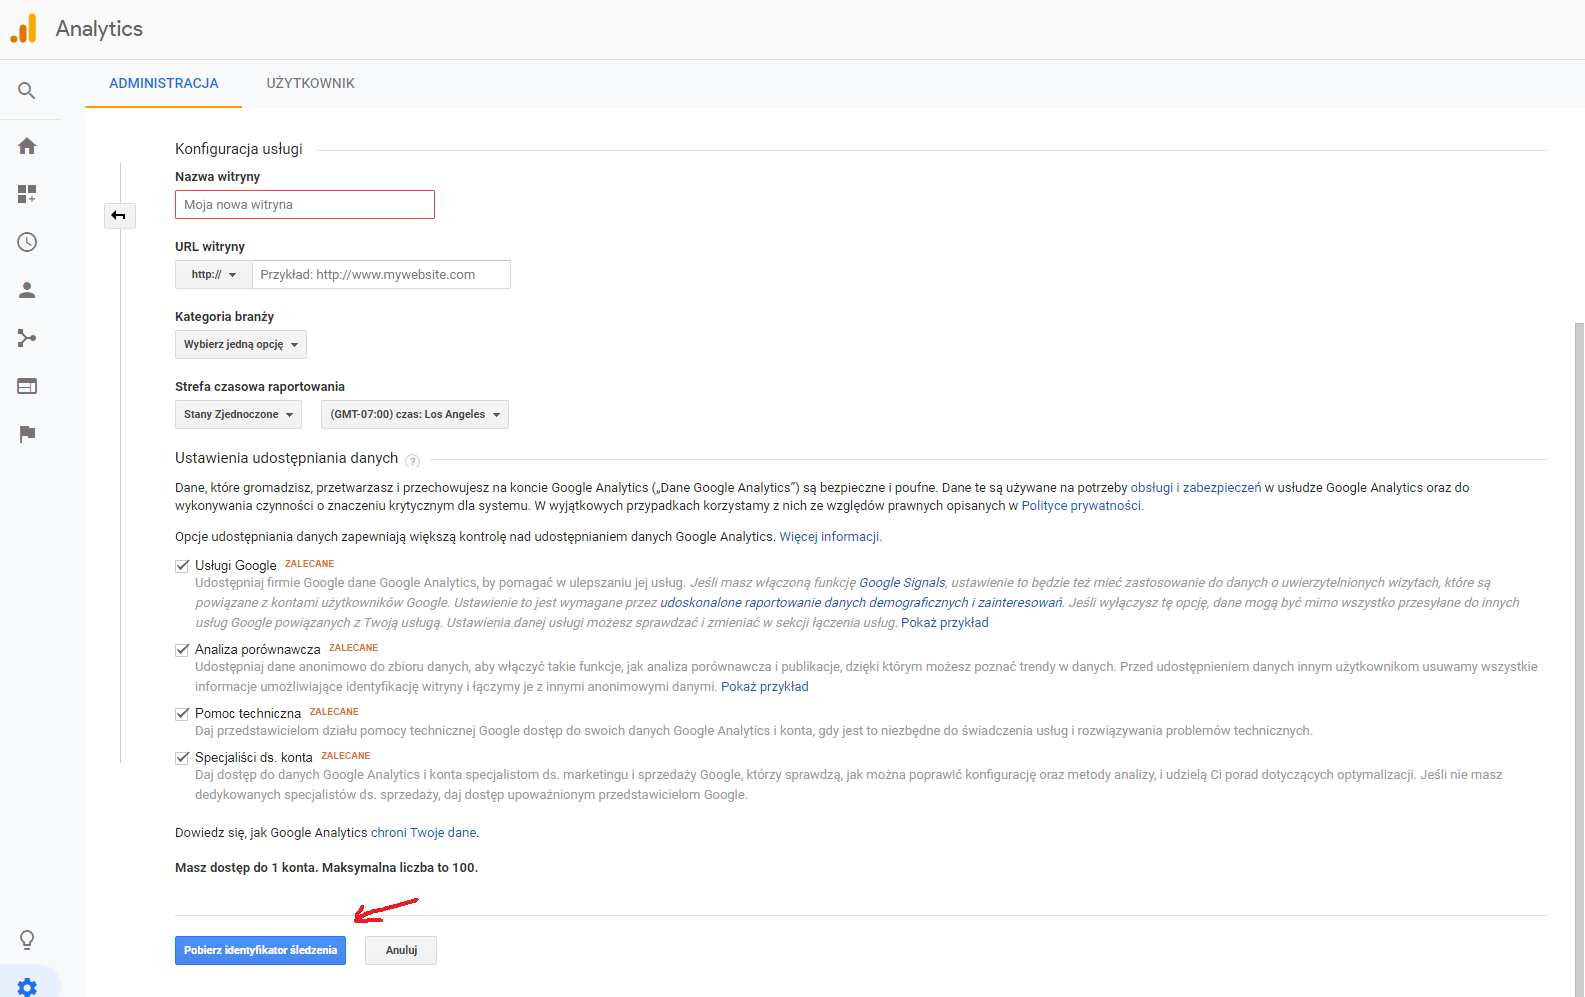Focus the URL witryny input field

pos(381,275)
